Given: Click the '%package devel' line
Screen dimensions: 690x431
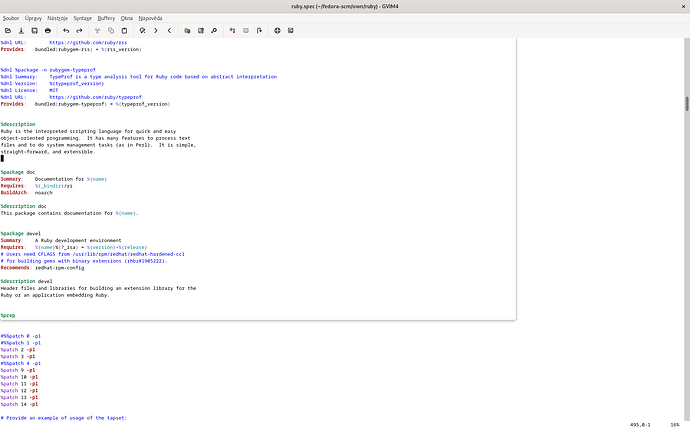Looking at the screenshot, I should coord(21,234).
